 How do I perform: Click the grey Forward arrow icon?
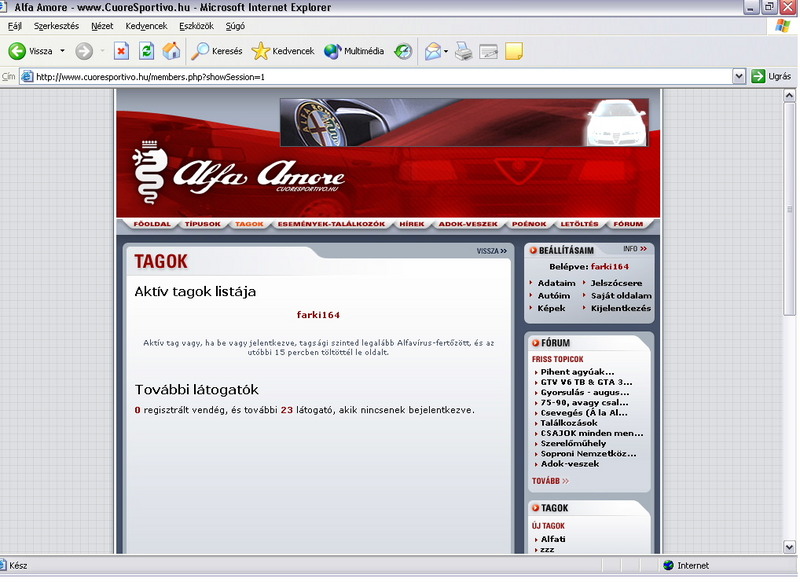[84, 51]
